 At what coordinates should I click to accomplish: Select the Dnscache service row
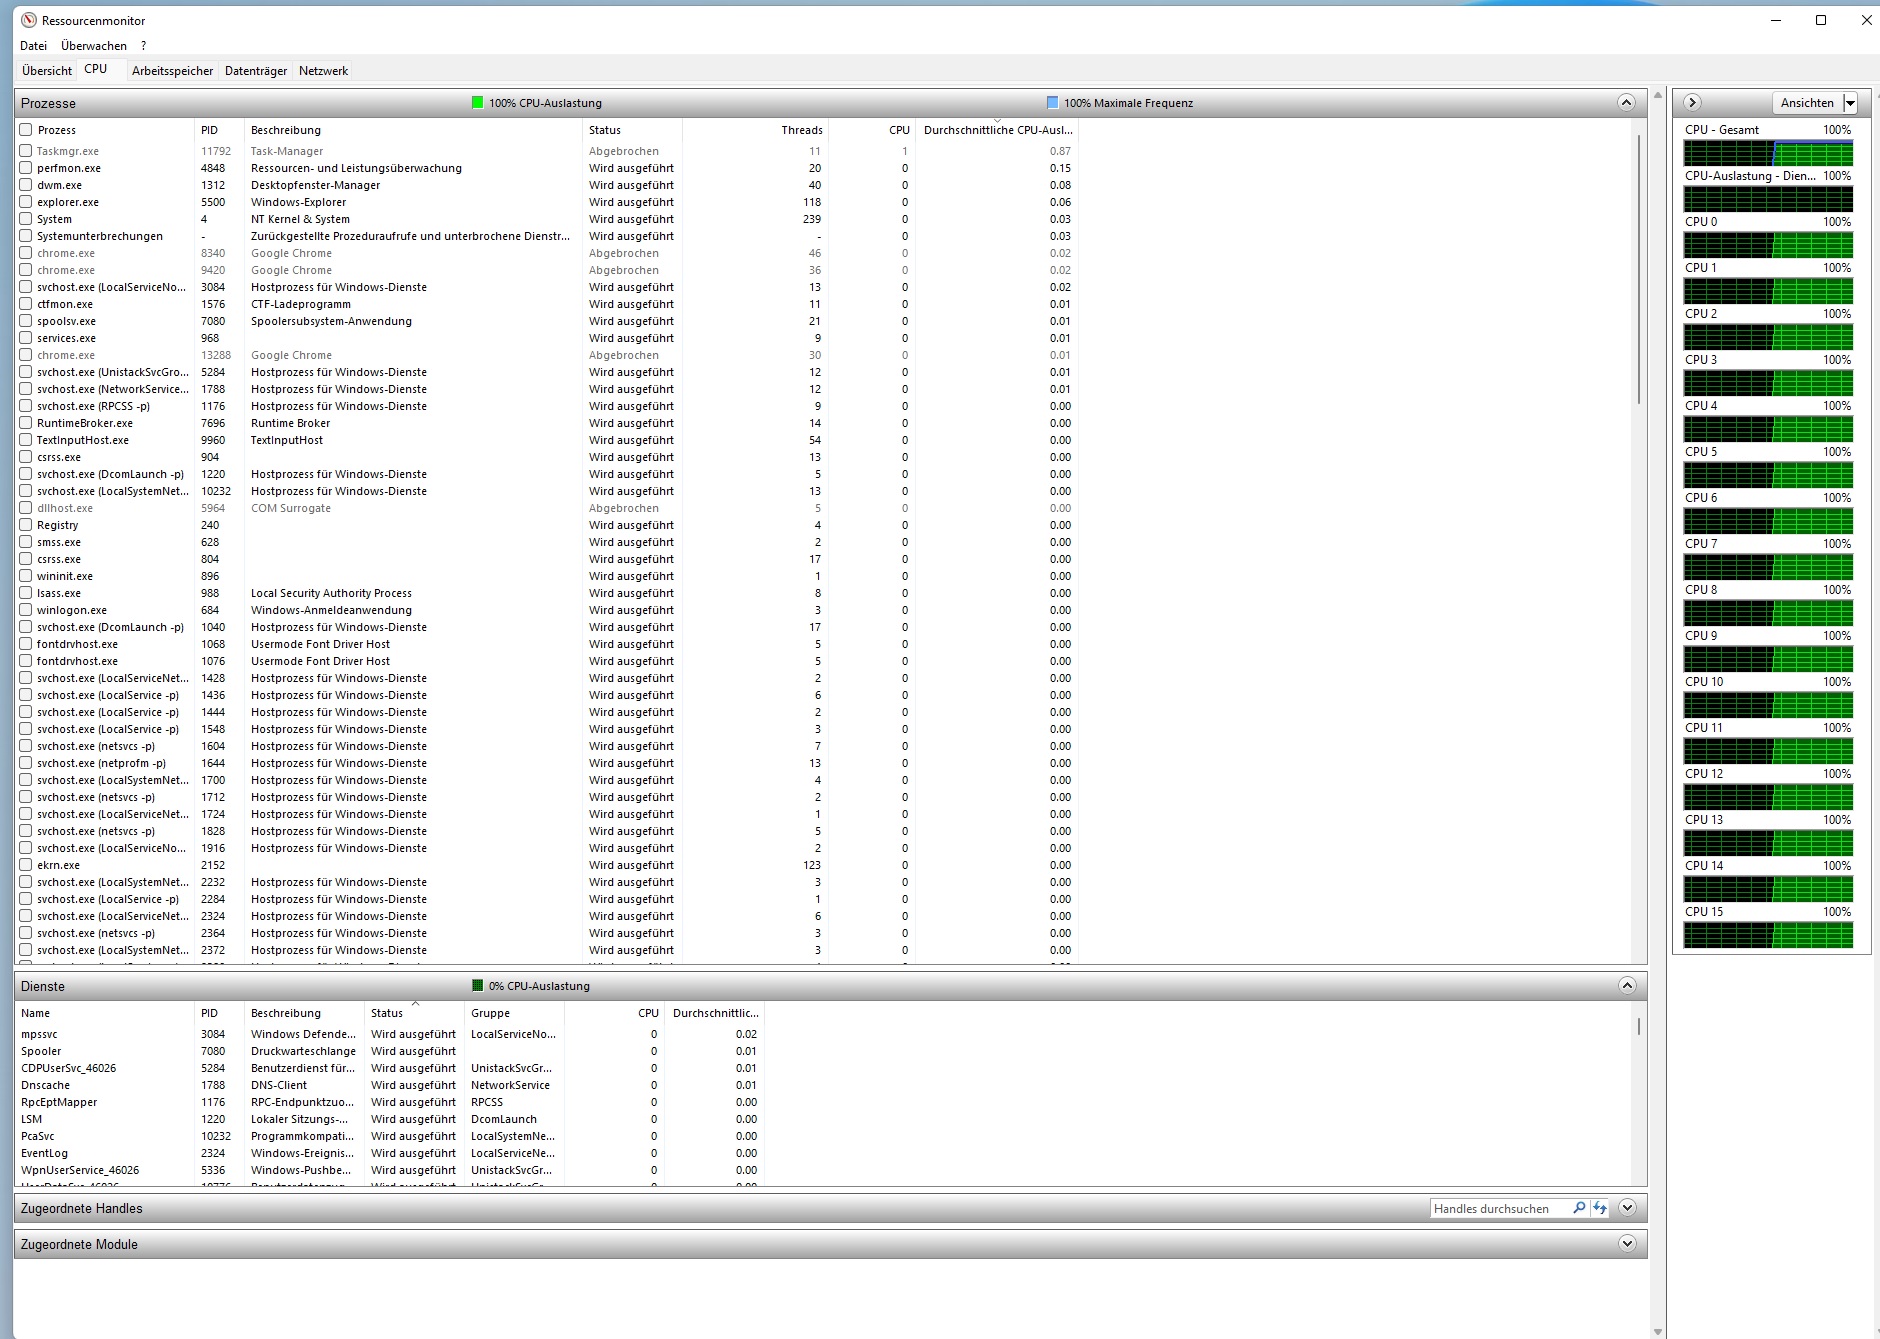[390, 1085]
